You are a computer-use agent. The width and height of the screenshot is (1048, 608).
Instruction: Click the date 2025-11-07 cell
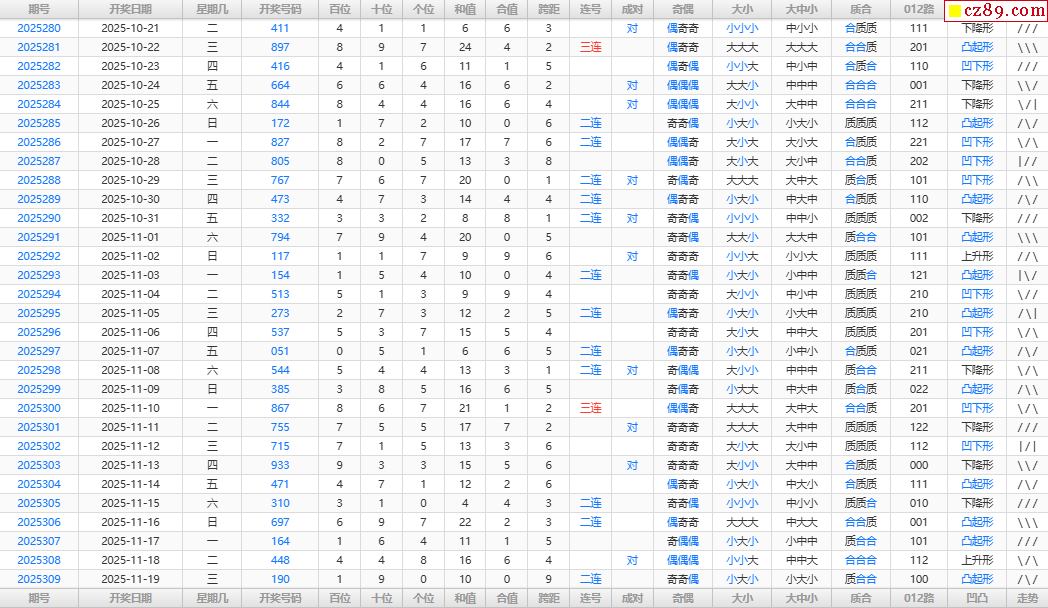[x=130, y=351]
